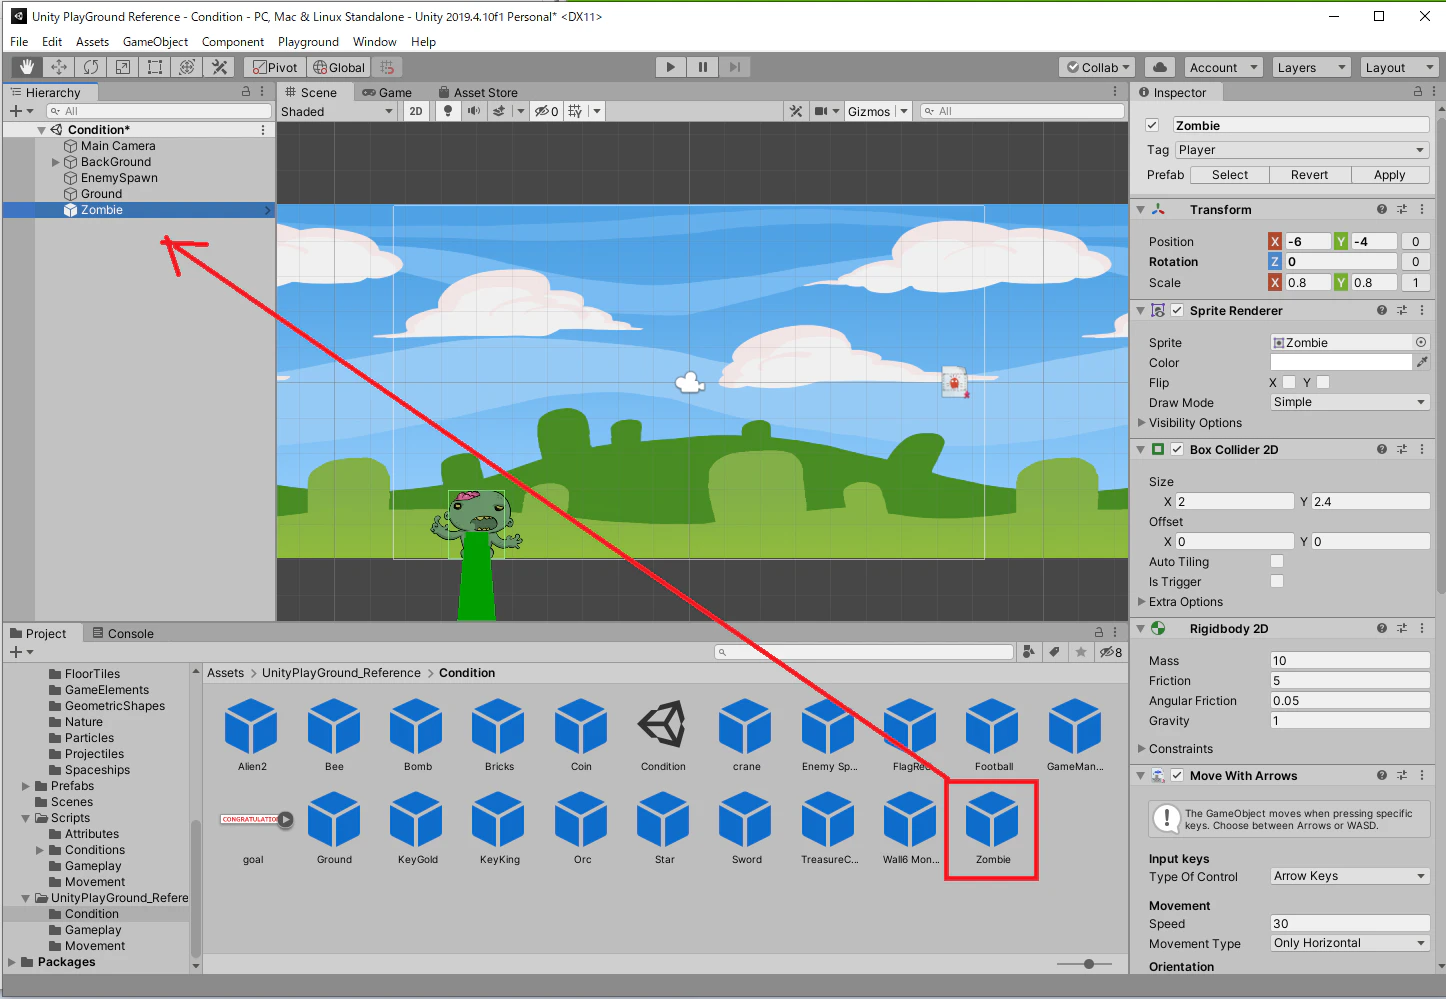Disable the Sprite Renderer component checkbox
The height and width of the screenshot is (999, 1446).
(x=1177, y=310)
